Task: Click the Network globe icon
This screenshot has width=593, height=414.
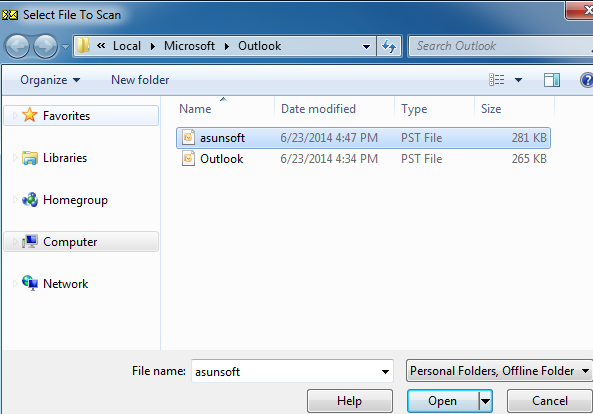Action: coord(30,283)
